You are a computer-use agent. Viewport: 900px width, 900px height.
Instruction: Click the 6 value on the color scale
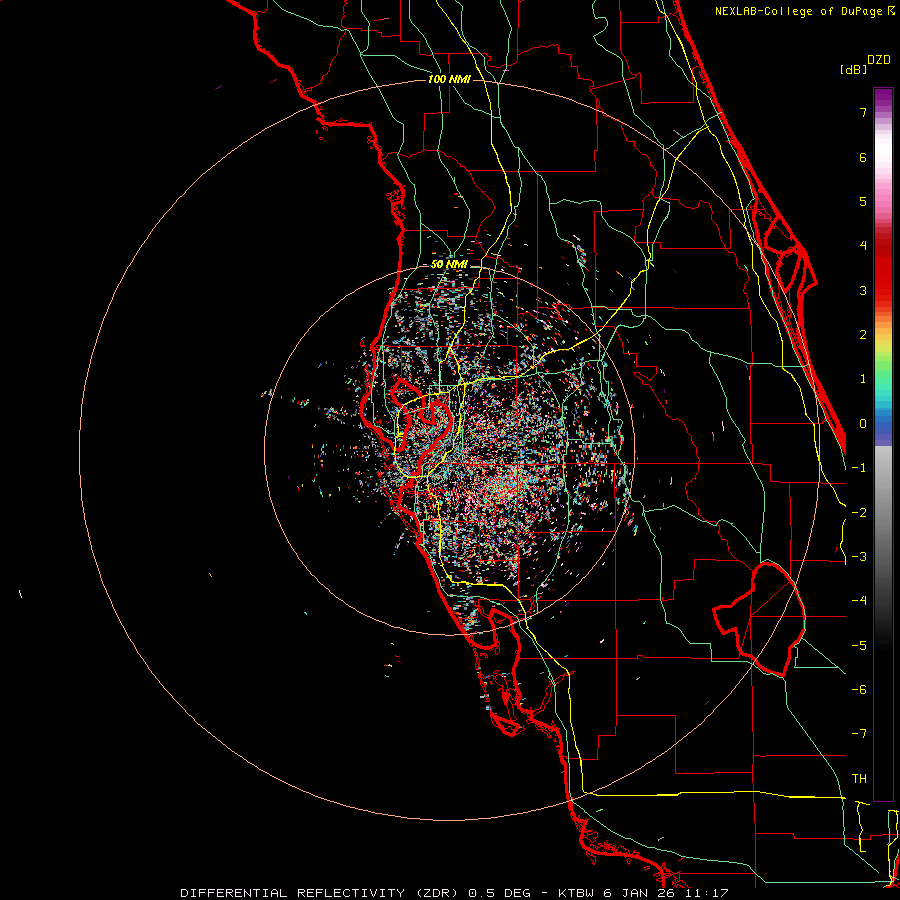[863, 157]
